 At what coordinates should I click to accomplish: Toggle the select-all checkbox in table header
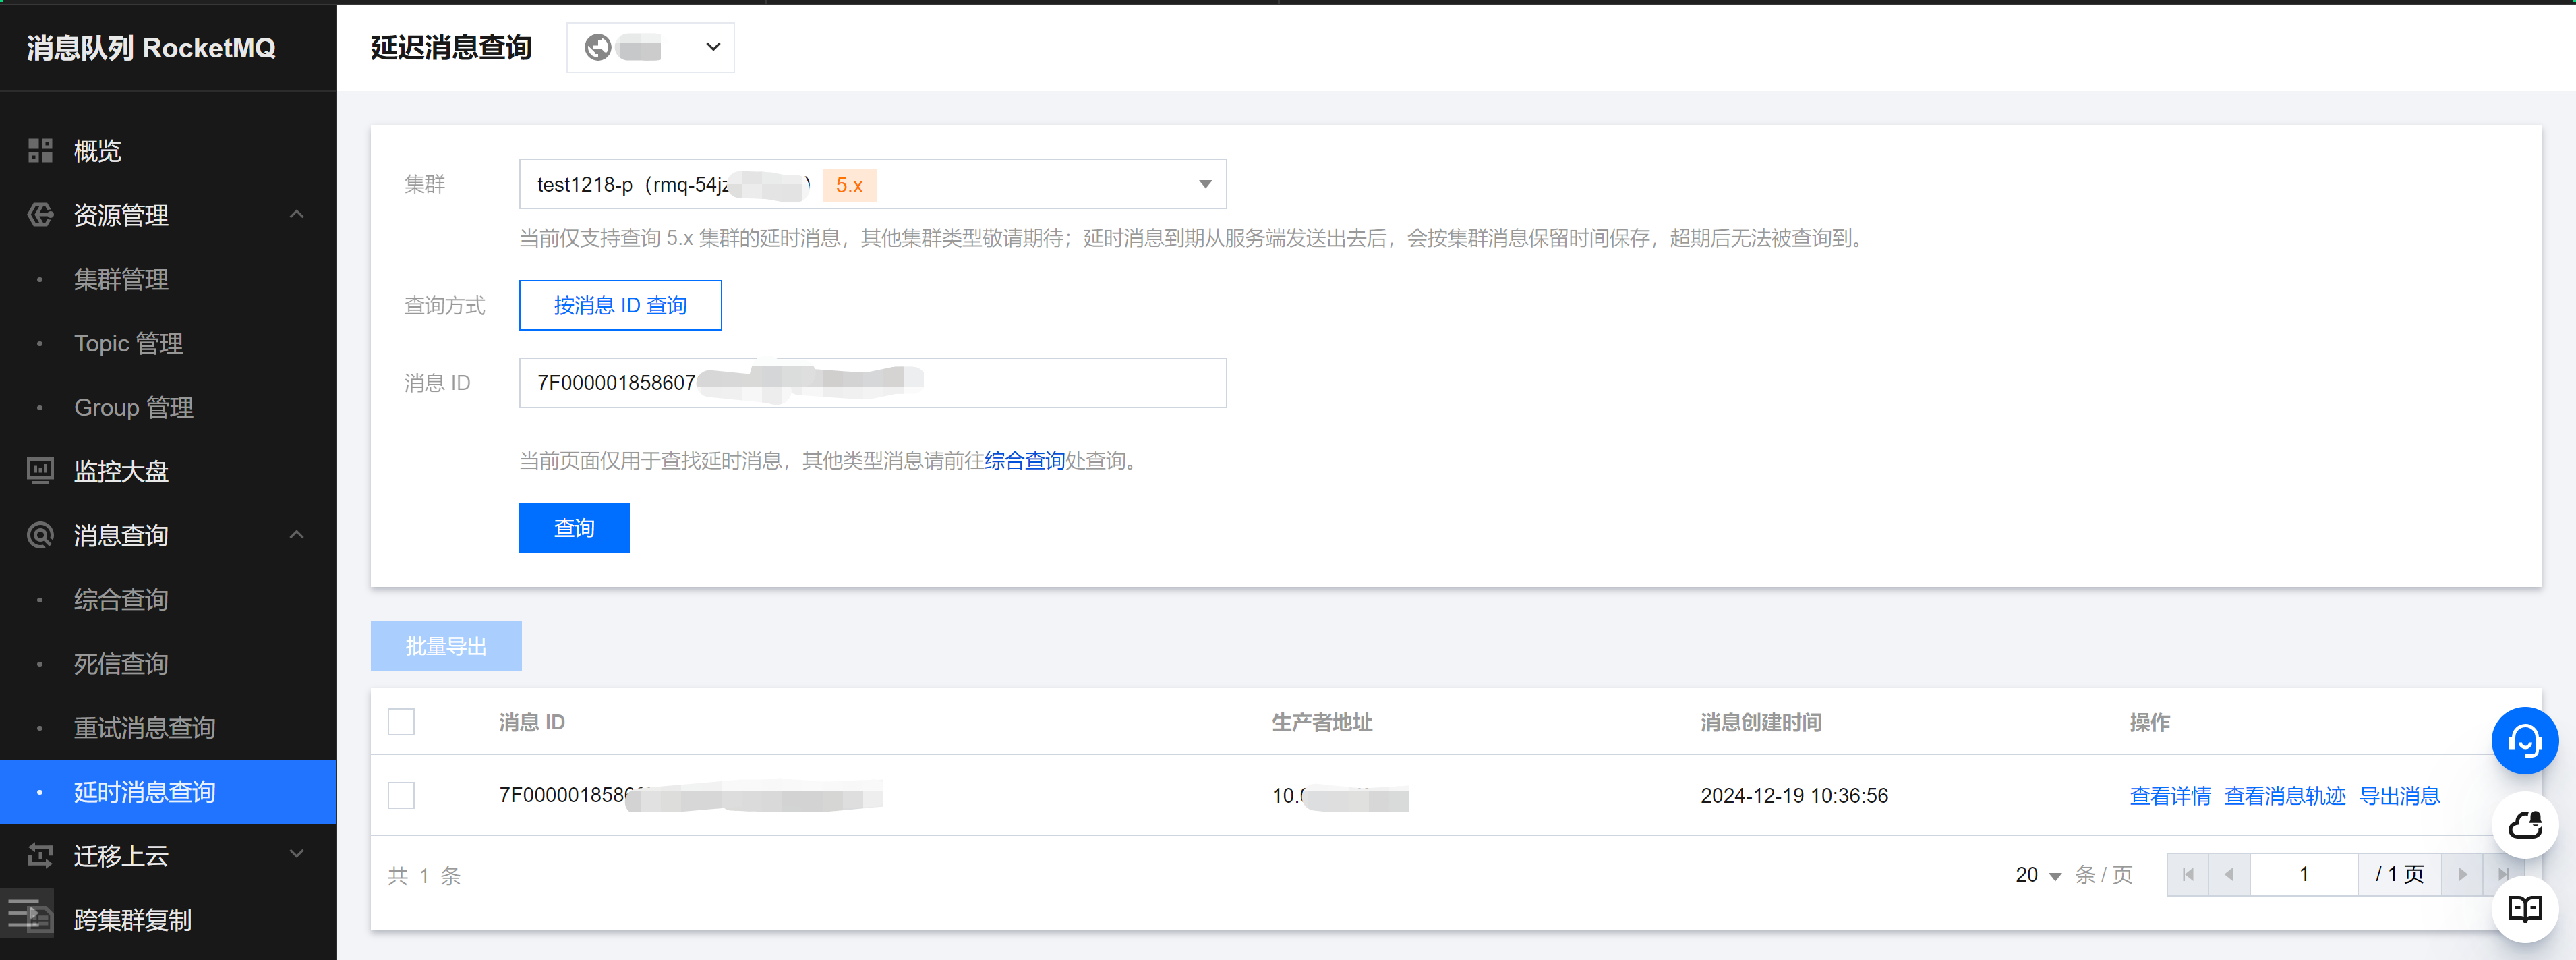pos(401,722)
